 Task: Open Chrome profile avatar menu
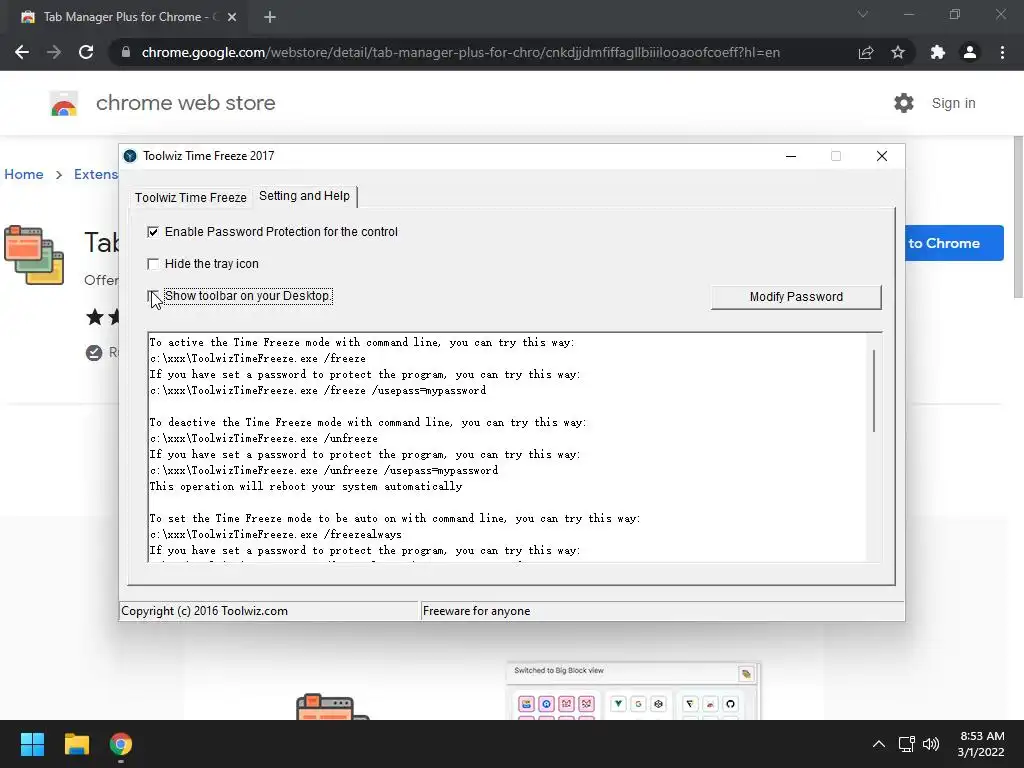point(970,52)
